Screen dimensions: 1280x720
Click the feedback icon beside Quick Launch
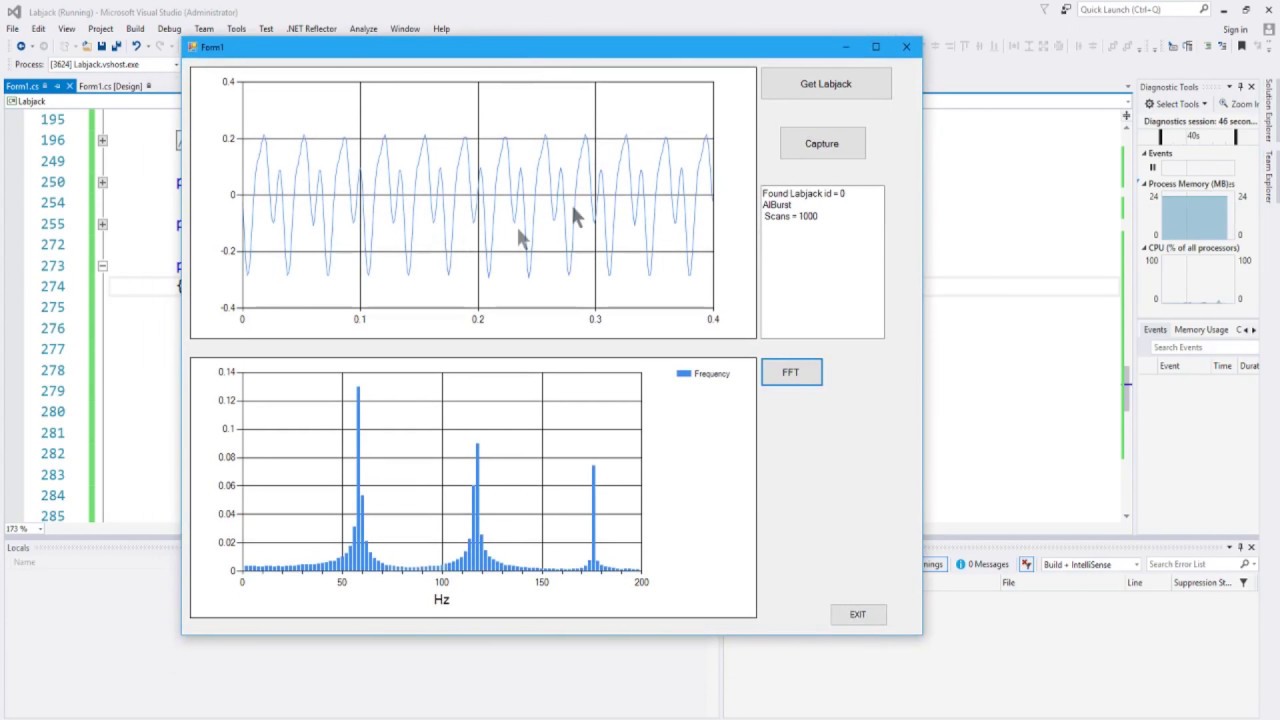coord(1066,9)
